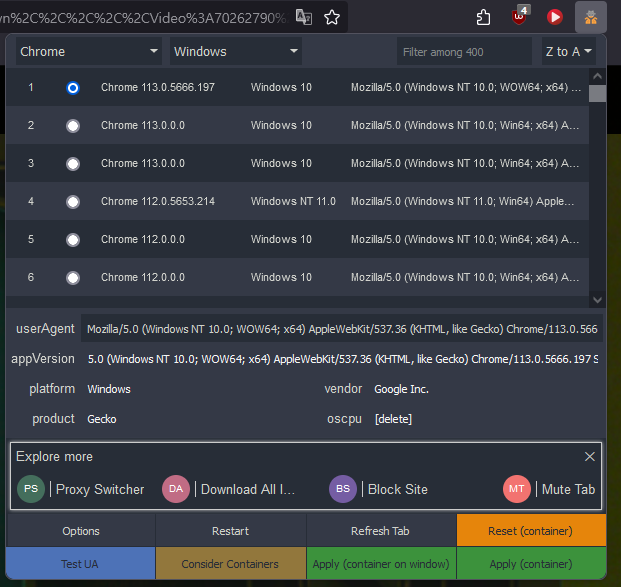The height and width of the screenshot is (587, 621).
Task: Click the Chrome 113.0.0.0 text in row 2
Action: click(143, 125)
